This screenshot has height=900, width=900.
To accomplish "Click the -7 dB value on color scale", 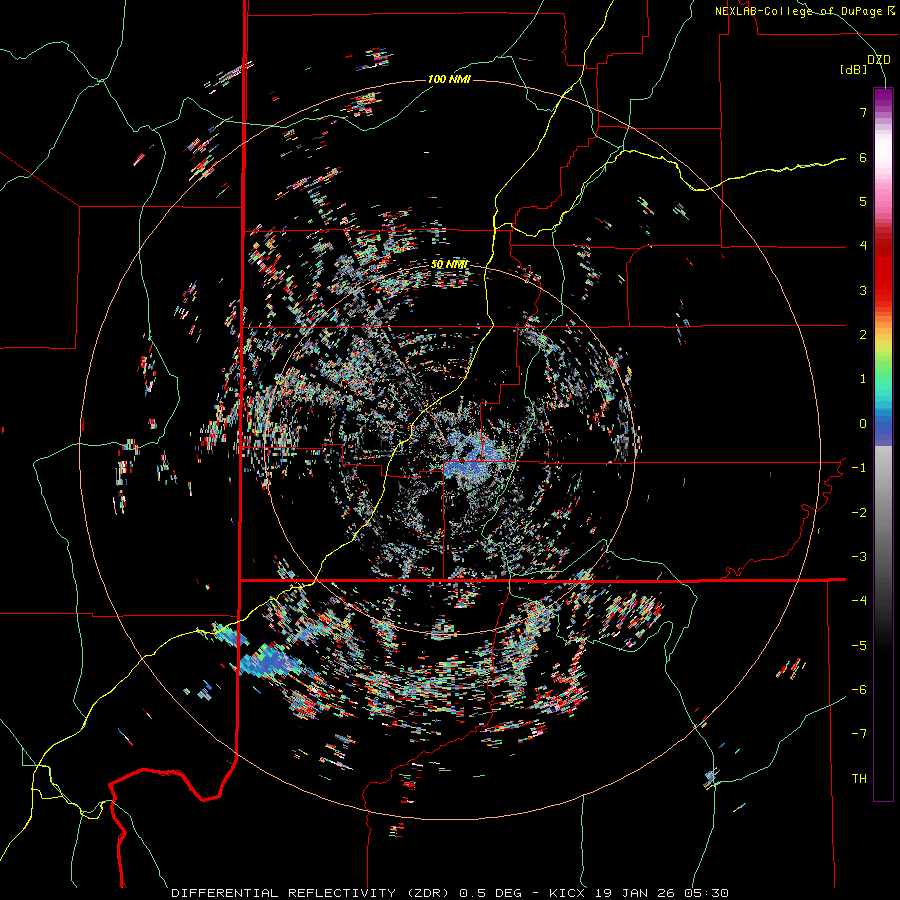I will coord(859,734).
